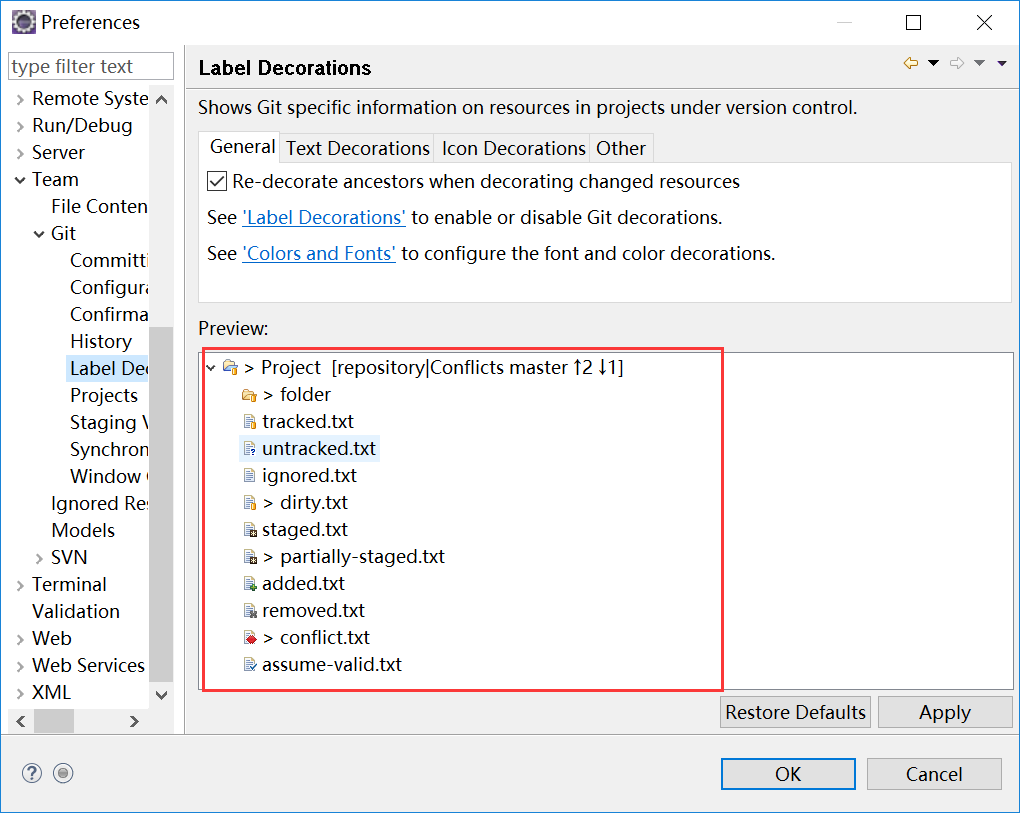Select the Synchronize preference page
Screen dimensions: 1020x813
[x=109, y=449]
